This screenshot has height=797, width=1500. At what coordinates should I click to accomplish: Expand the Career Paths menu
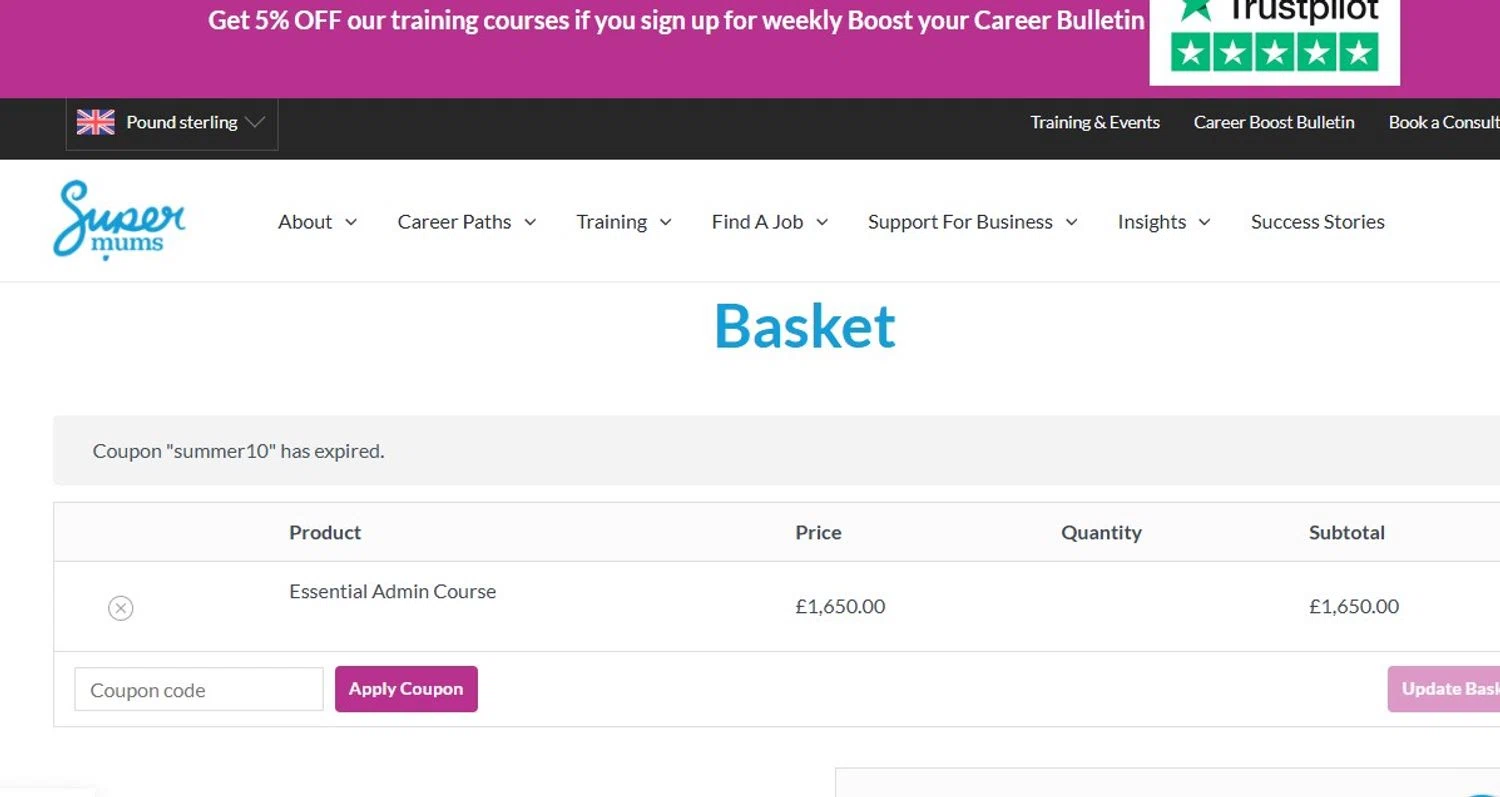pos(466,222)
